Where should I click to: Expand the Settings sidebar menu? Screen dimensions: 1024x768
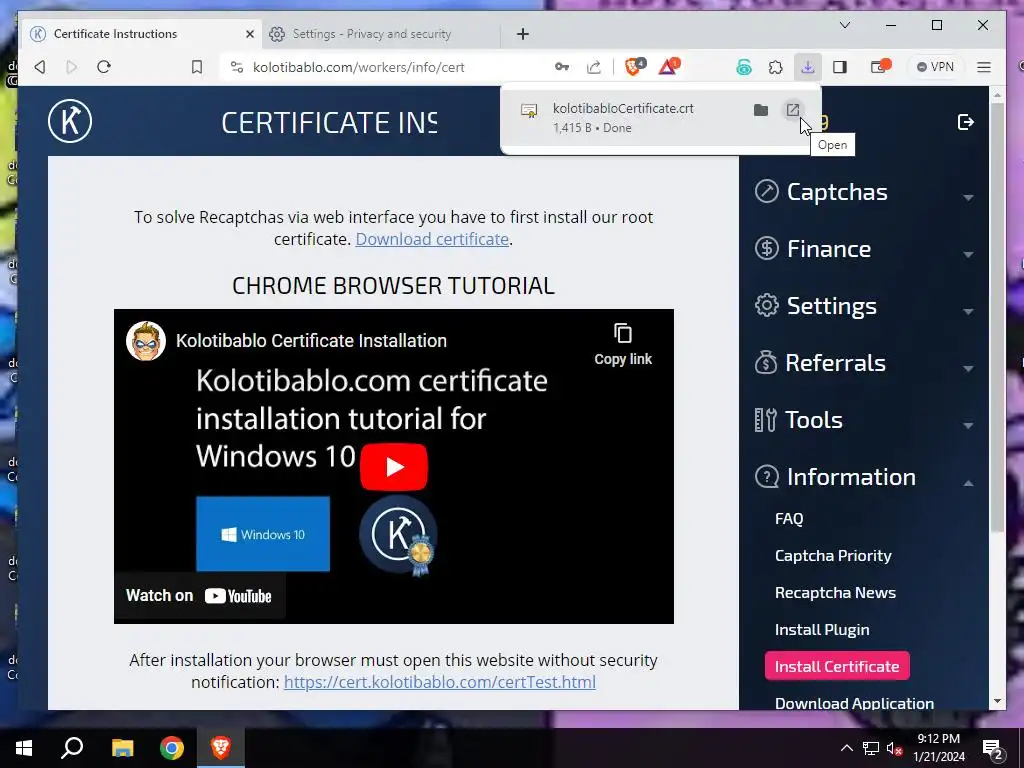tap(864, 306)
